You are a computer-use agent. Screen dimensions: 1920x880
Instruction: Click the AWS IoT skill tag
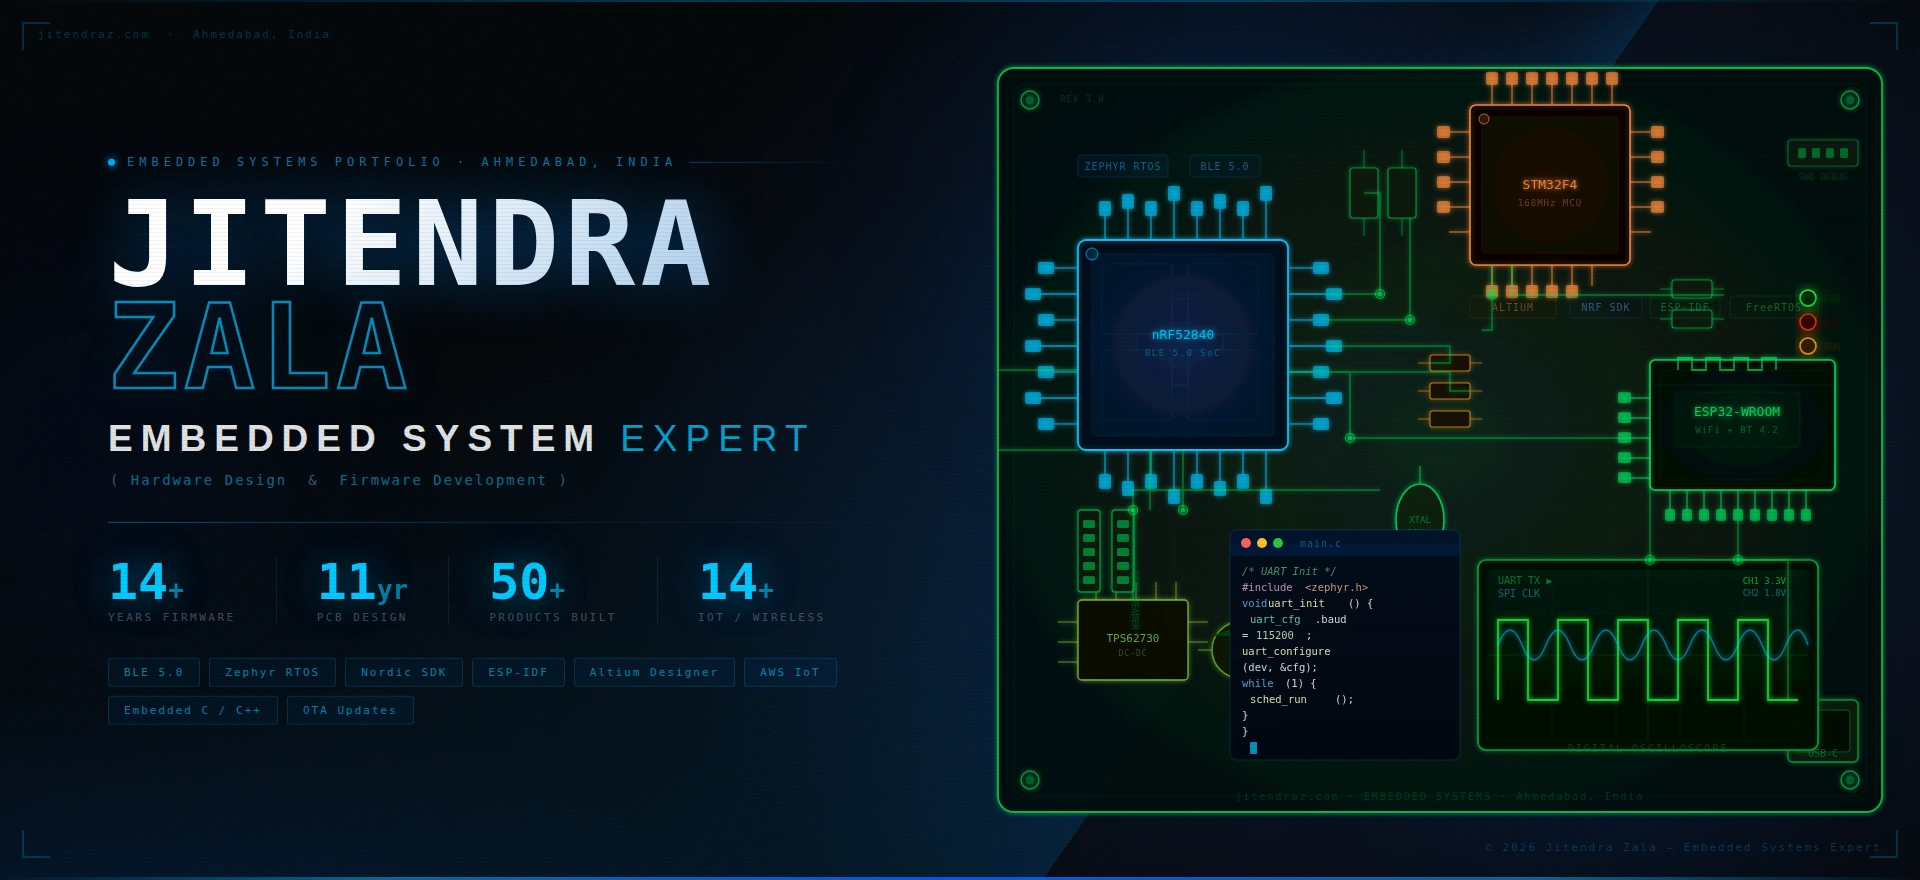789,672
